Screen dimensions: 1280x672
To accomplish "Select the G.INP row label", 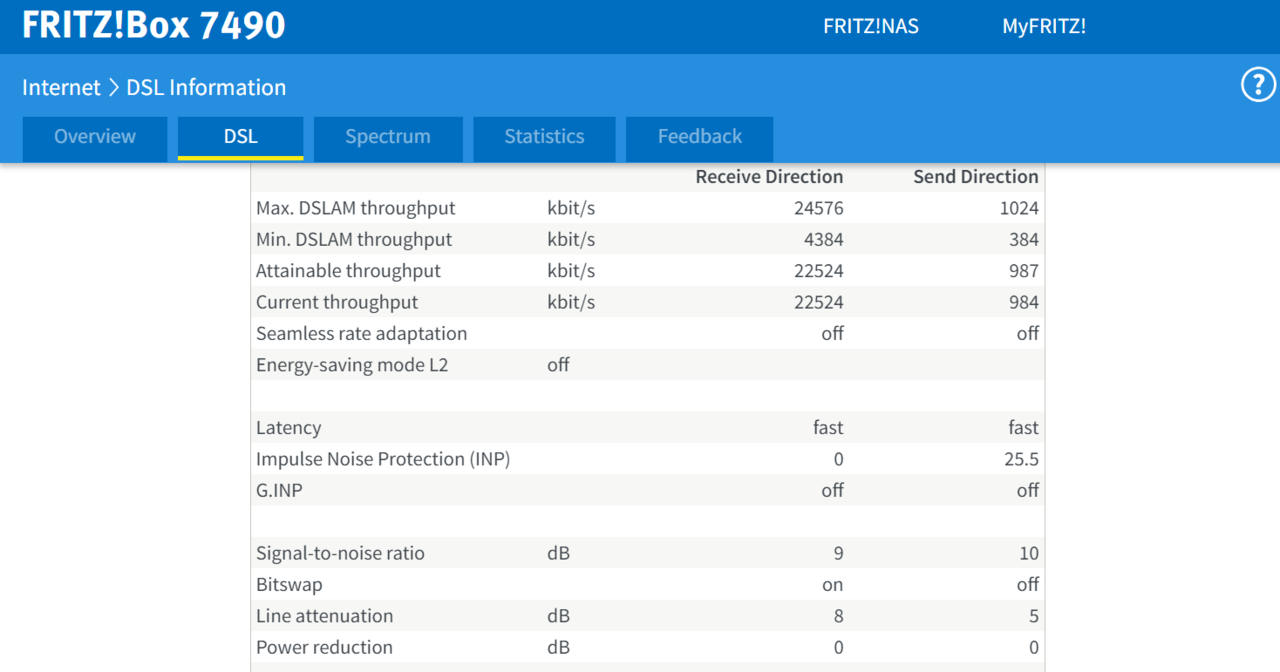I will click(x=279, y=490).
